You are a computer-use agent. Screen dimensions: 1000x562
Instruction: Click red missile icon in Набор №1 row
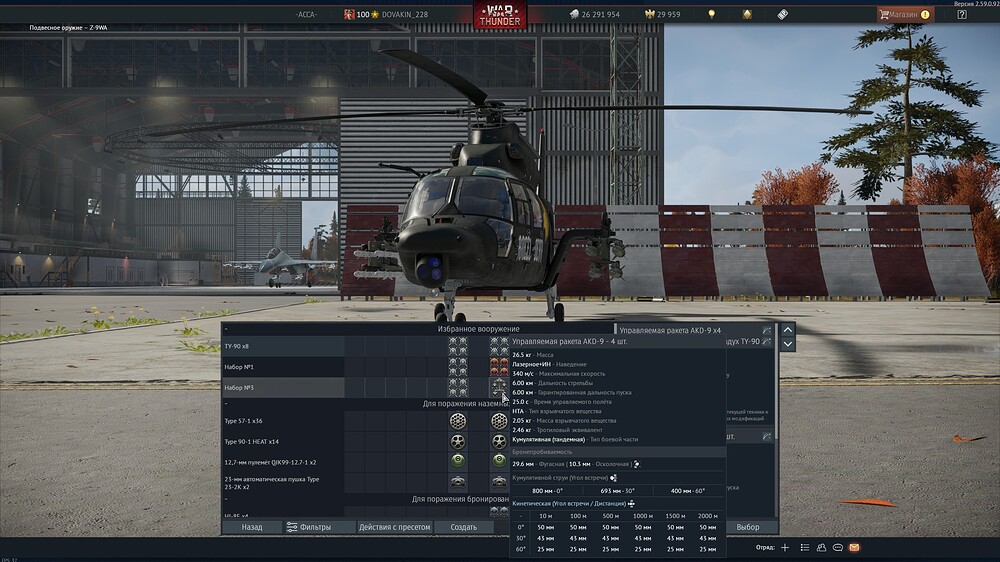click(x=499, y=367)
